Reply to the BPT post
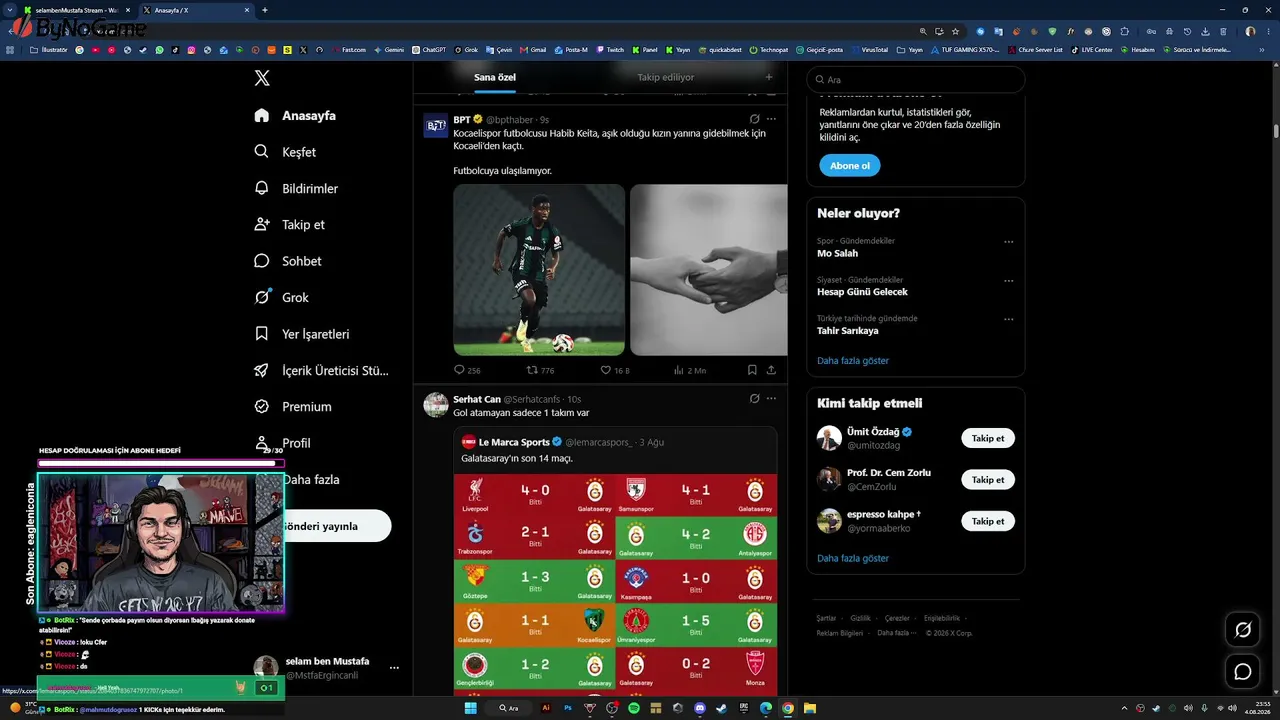 point(467,370)
